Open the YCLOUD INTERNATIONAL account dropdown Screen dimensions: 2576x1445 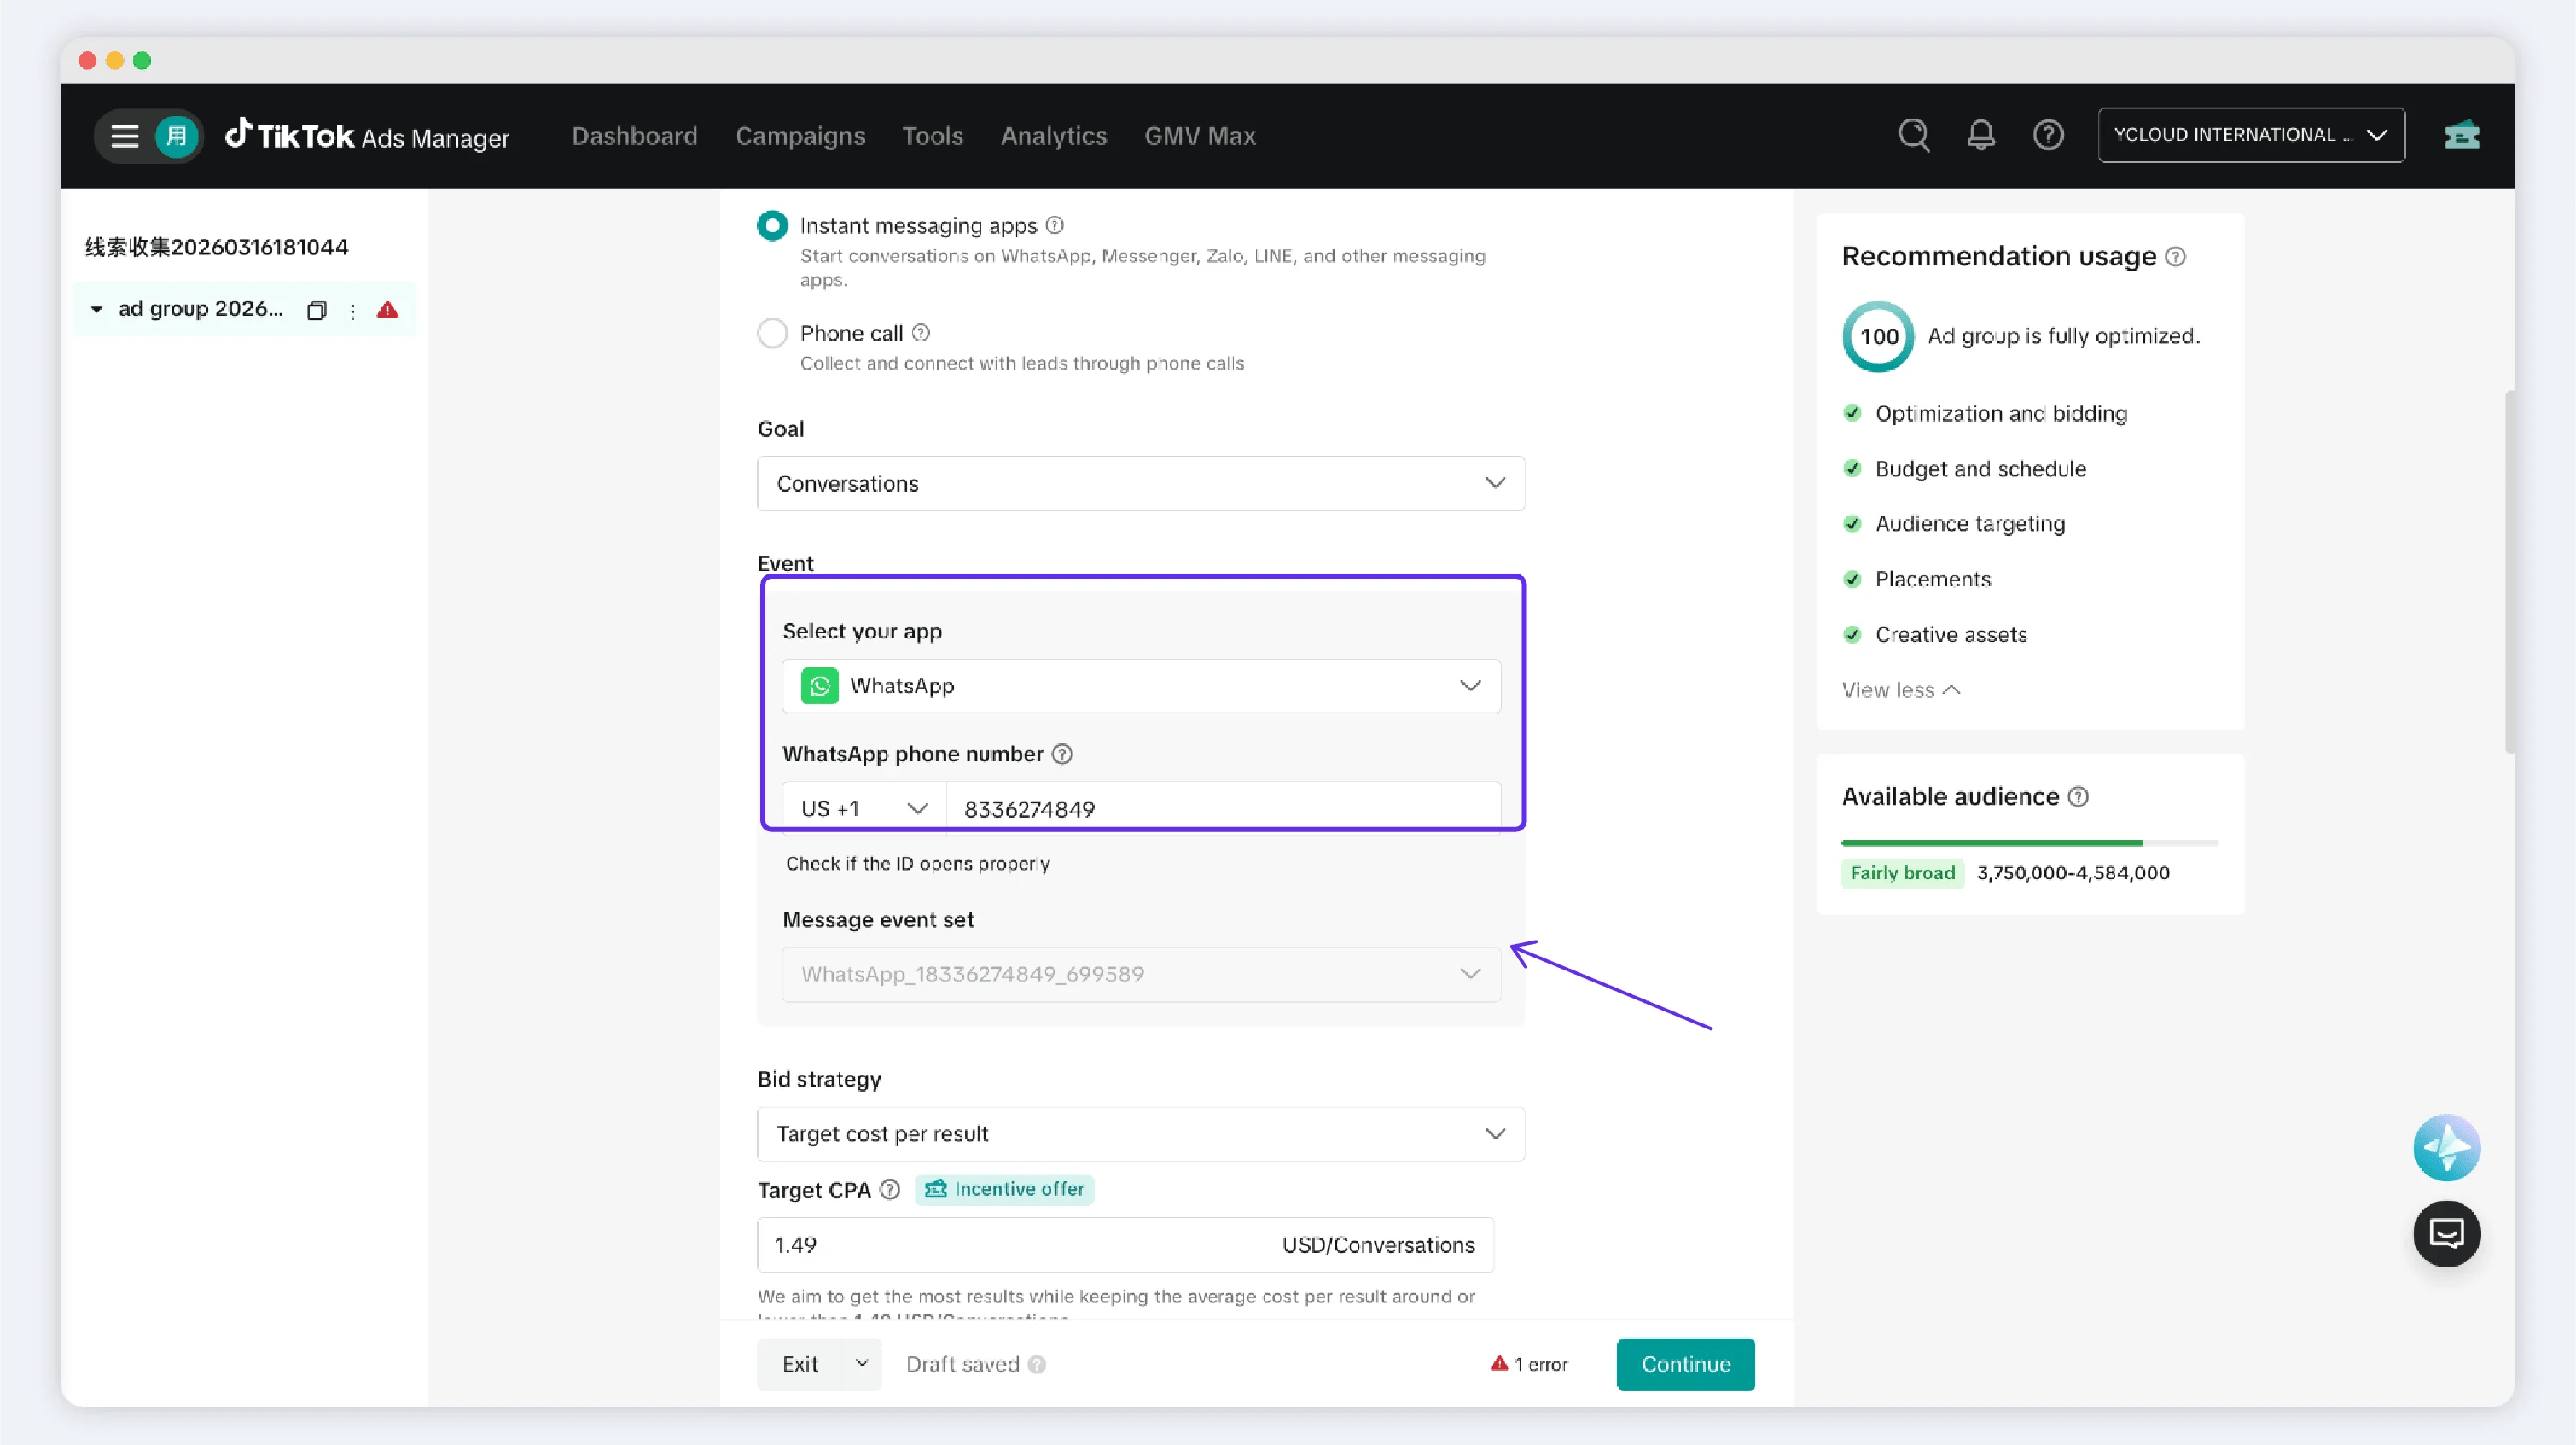click(2250, 135)
